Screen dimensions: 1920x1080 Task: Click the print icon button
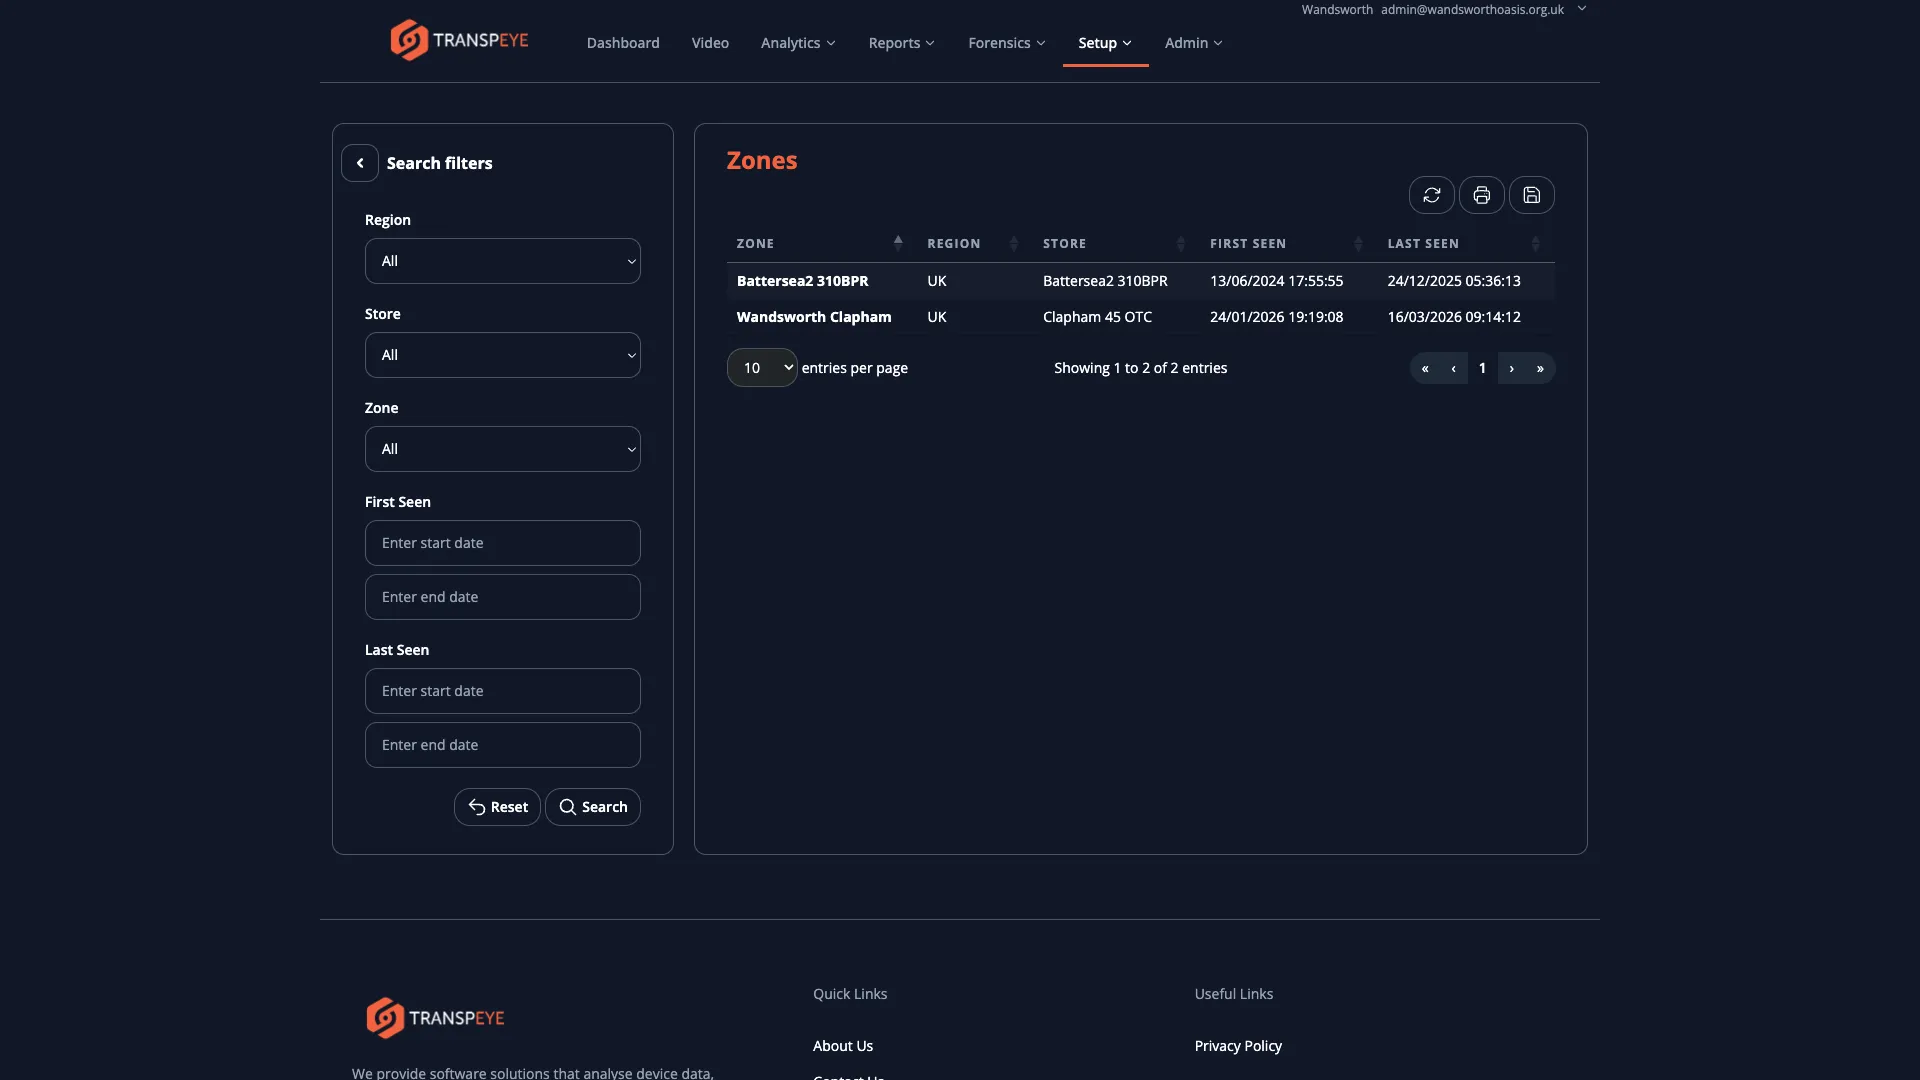[x=1481, y=195]
